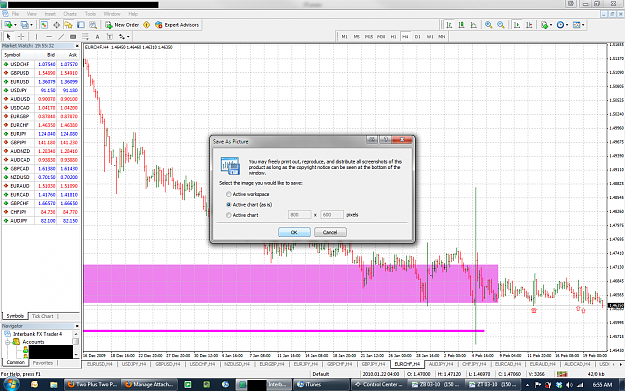Screen dimensions: 625x391
Task: Toggle the Market Watch window icon
Action: (44, 25)
